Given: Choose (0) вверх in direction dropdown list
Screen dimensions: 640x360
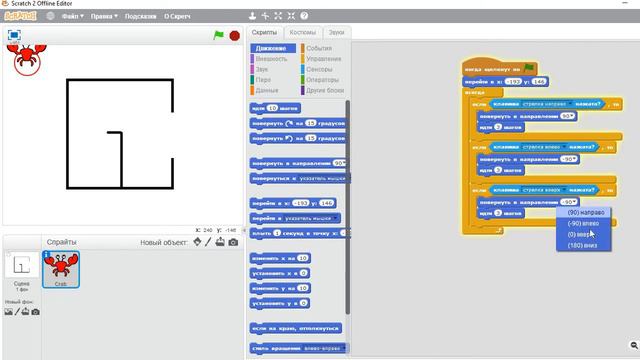Looking at the screenshot, I should [584, 234].
